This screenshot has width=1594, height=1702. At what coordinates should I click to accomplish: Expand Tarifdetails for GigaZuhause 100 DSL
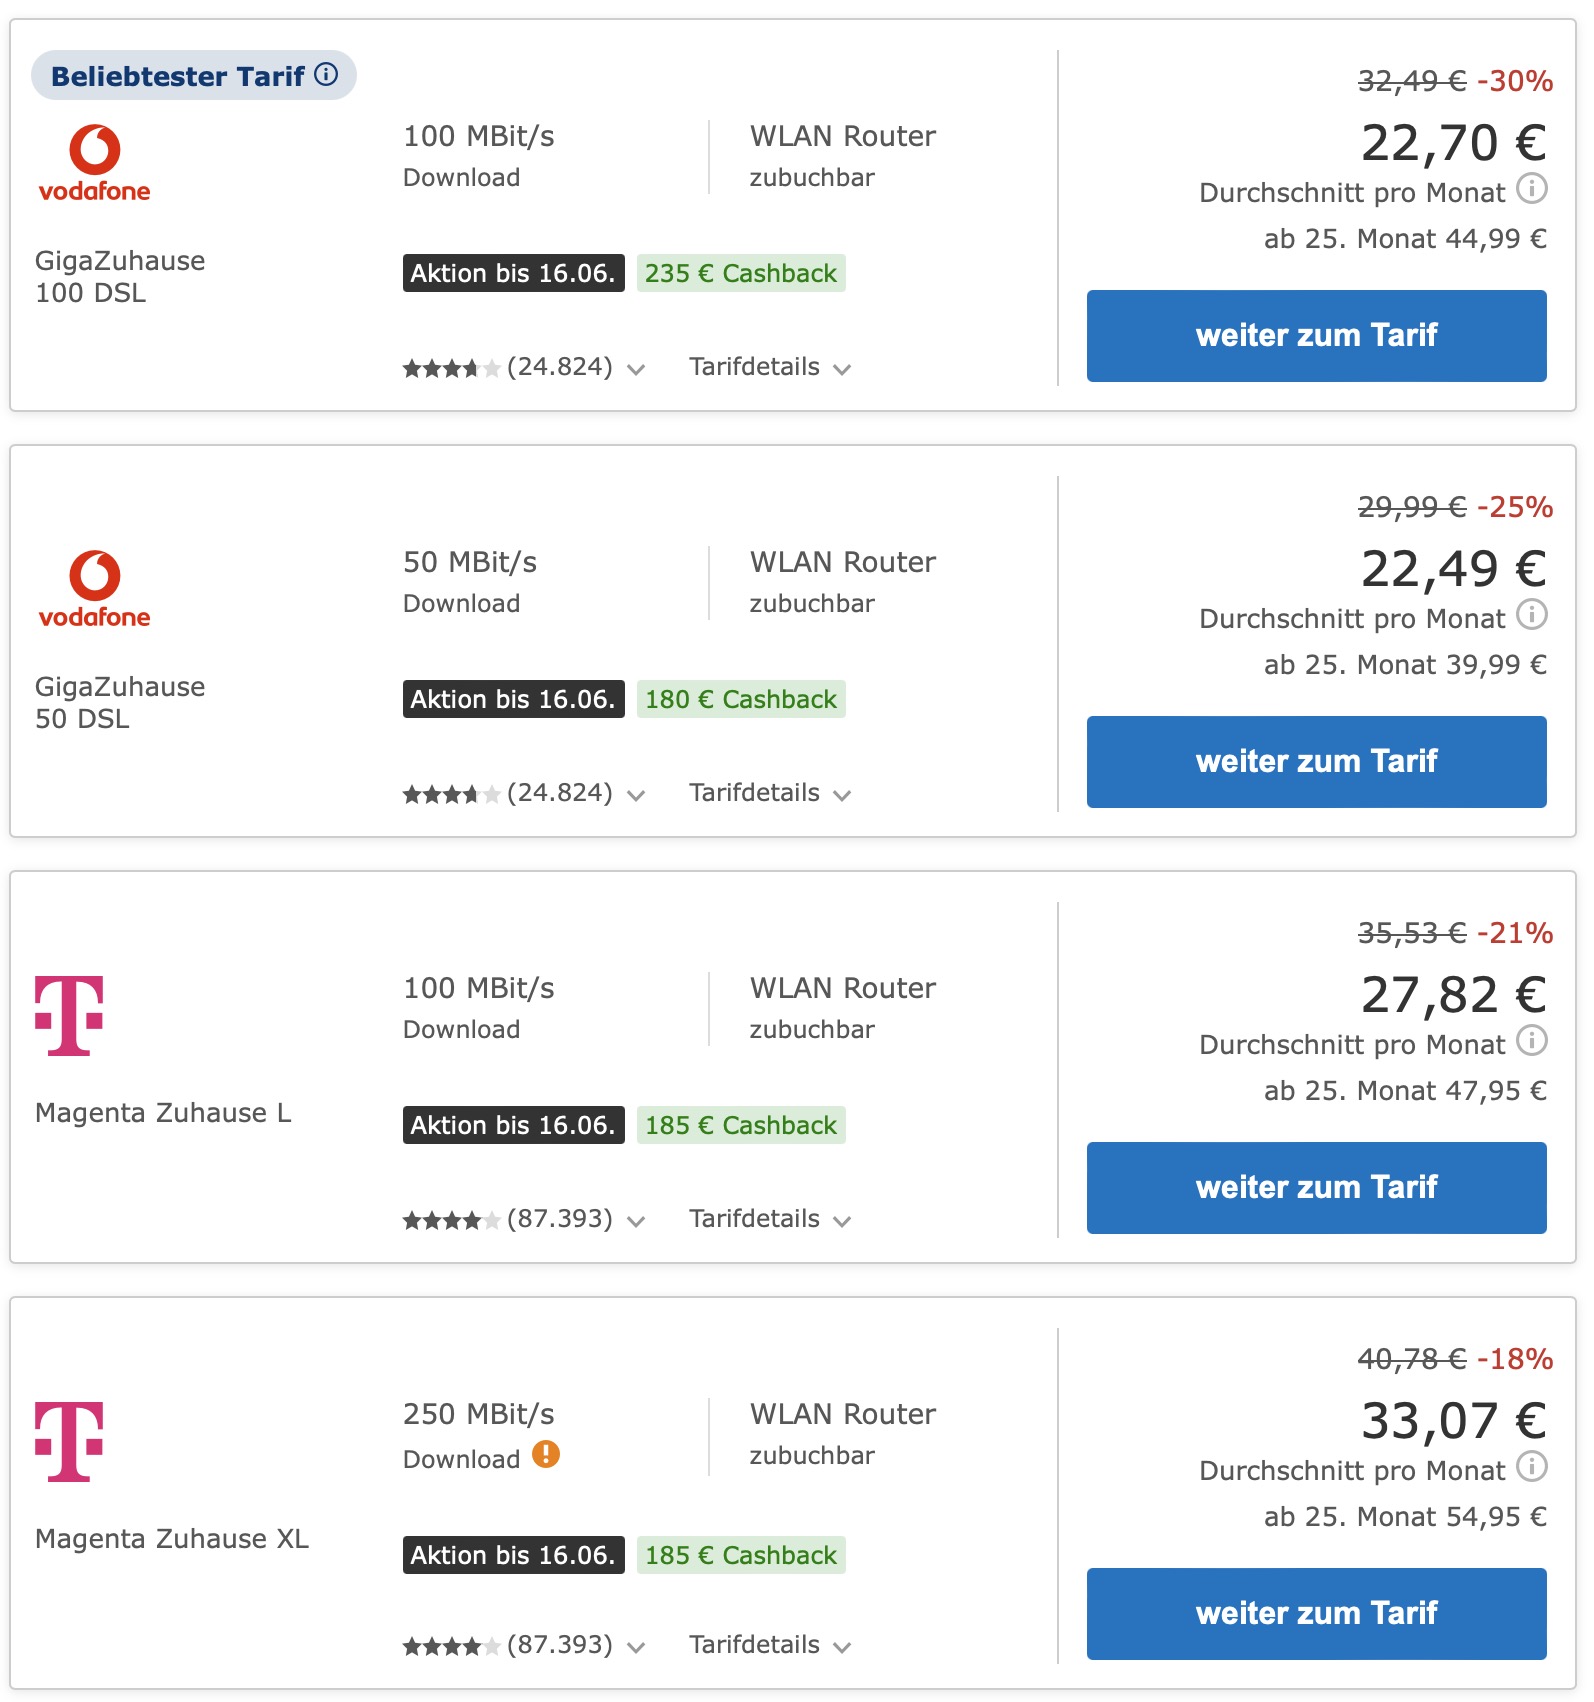coord(770,367)
